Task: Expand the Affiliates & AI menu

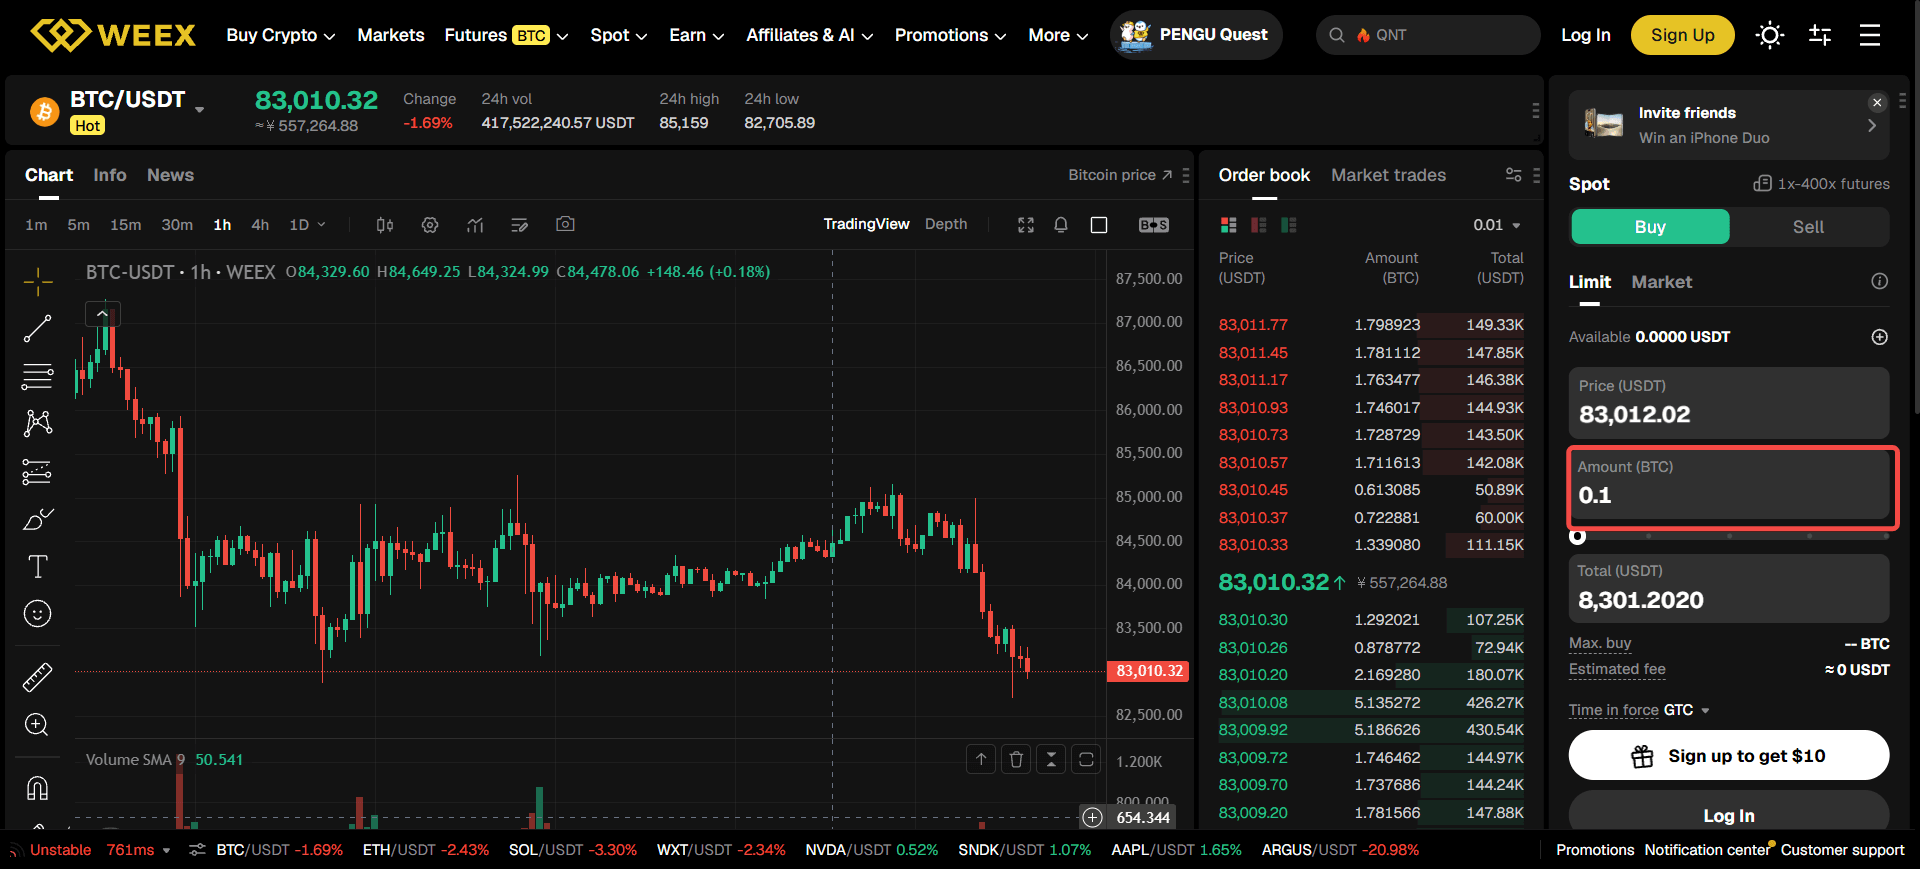Action: click(x=810, y=35)
